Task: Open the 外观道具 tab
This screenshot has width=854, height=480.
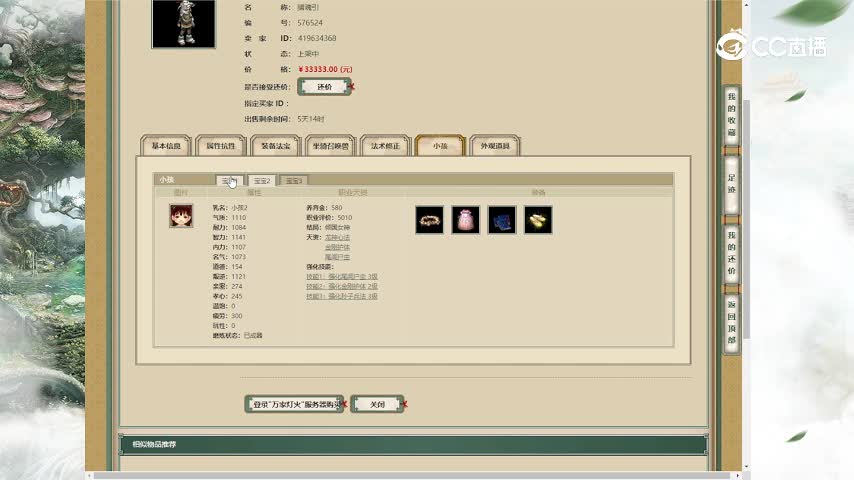Action: 495,146
